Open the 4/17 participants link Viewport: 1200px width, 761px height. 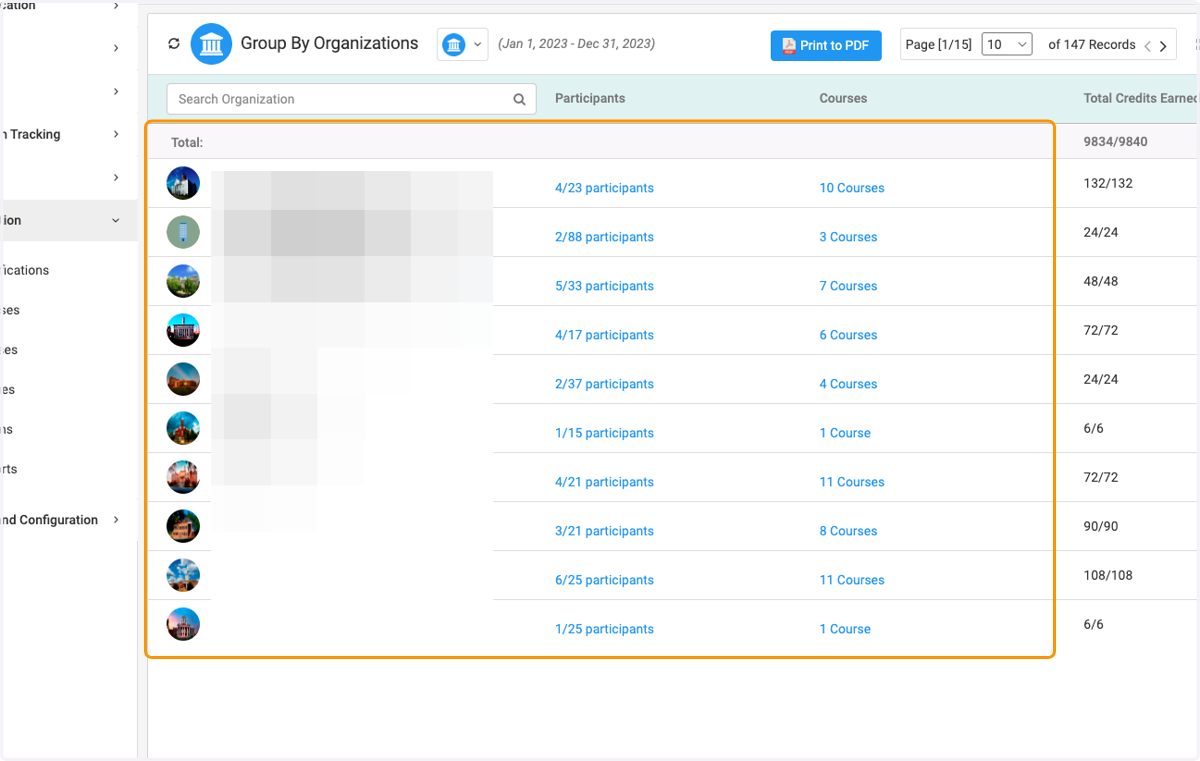[x=604, y=335]
